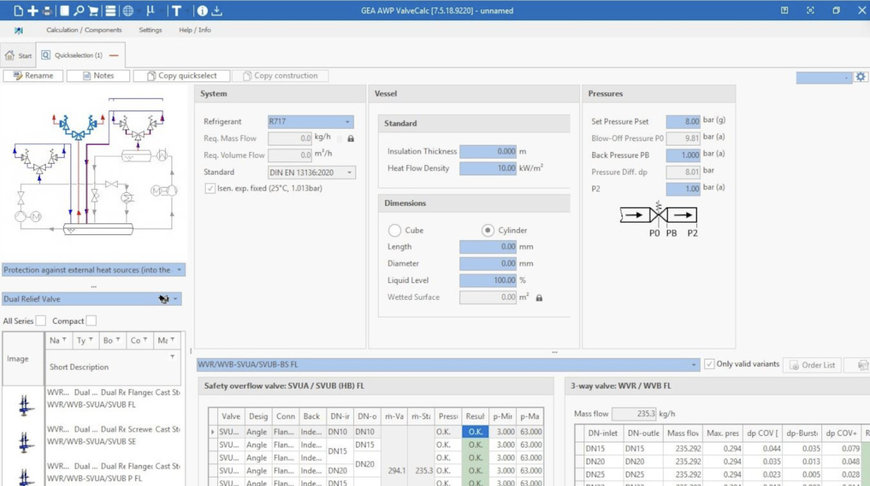Viewport: 870px width, 486px height.
Task: Click the lock icon next to Wetted Surface
Action: [x=539, y=298]
